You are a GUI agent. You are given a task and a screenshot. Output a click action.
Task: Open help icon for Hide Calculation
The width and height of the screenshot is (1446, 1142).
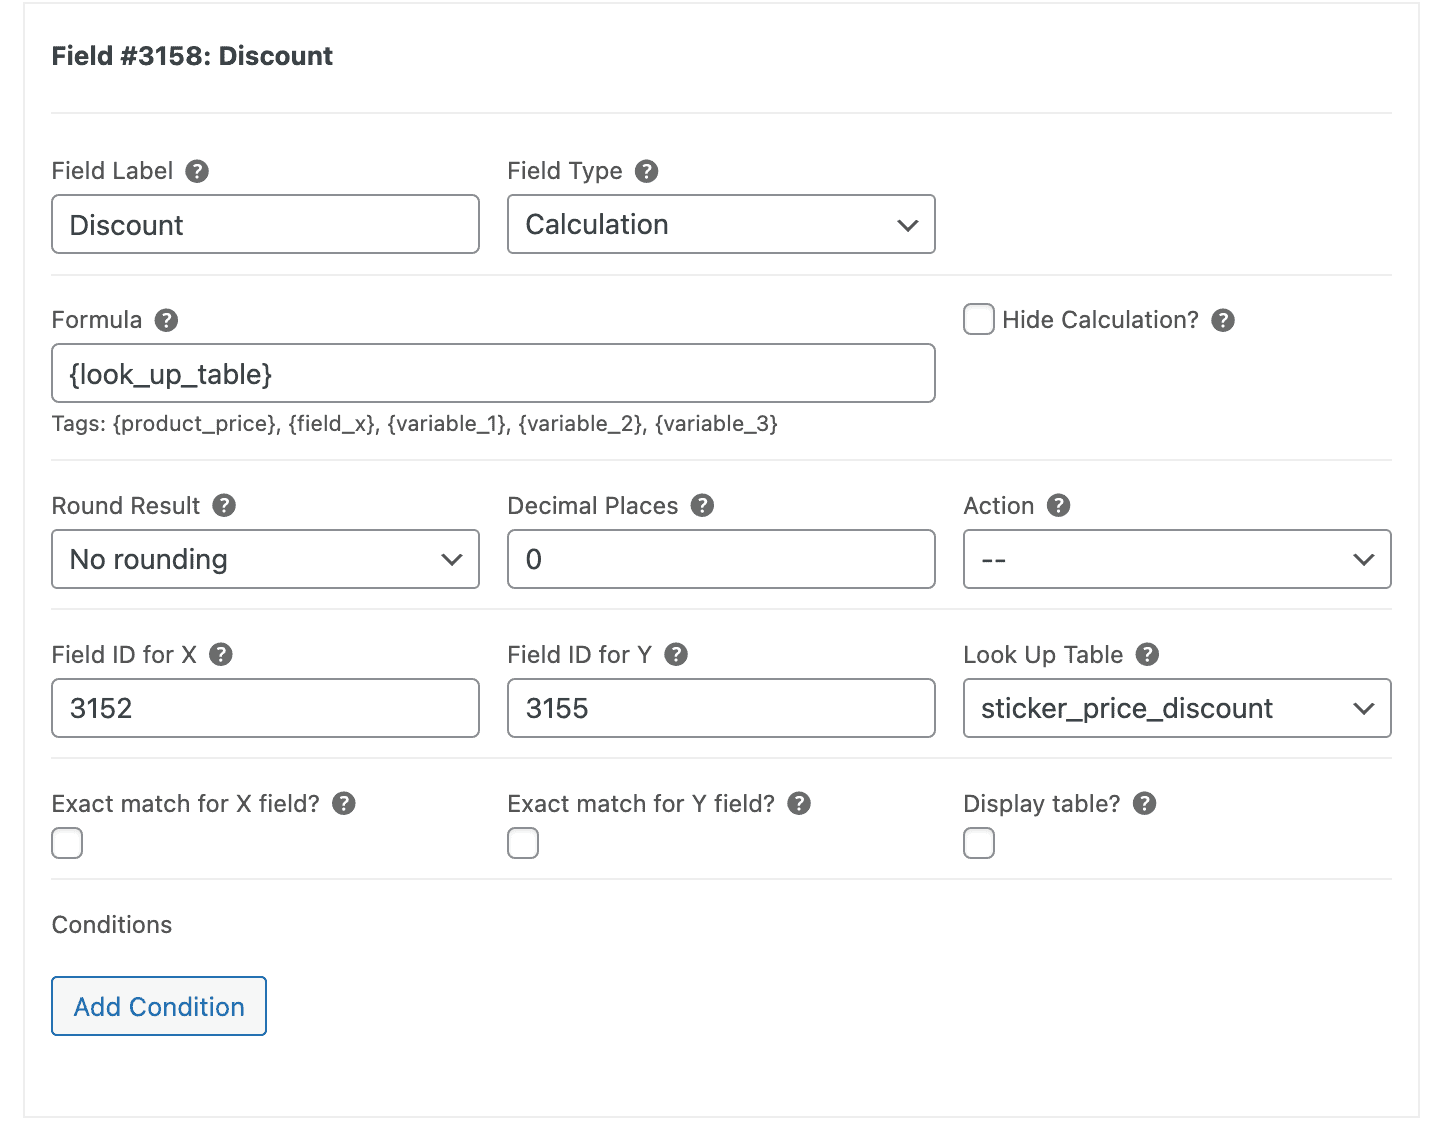click(1223, 320)
